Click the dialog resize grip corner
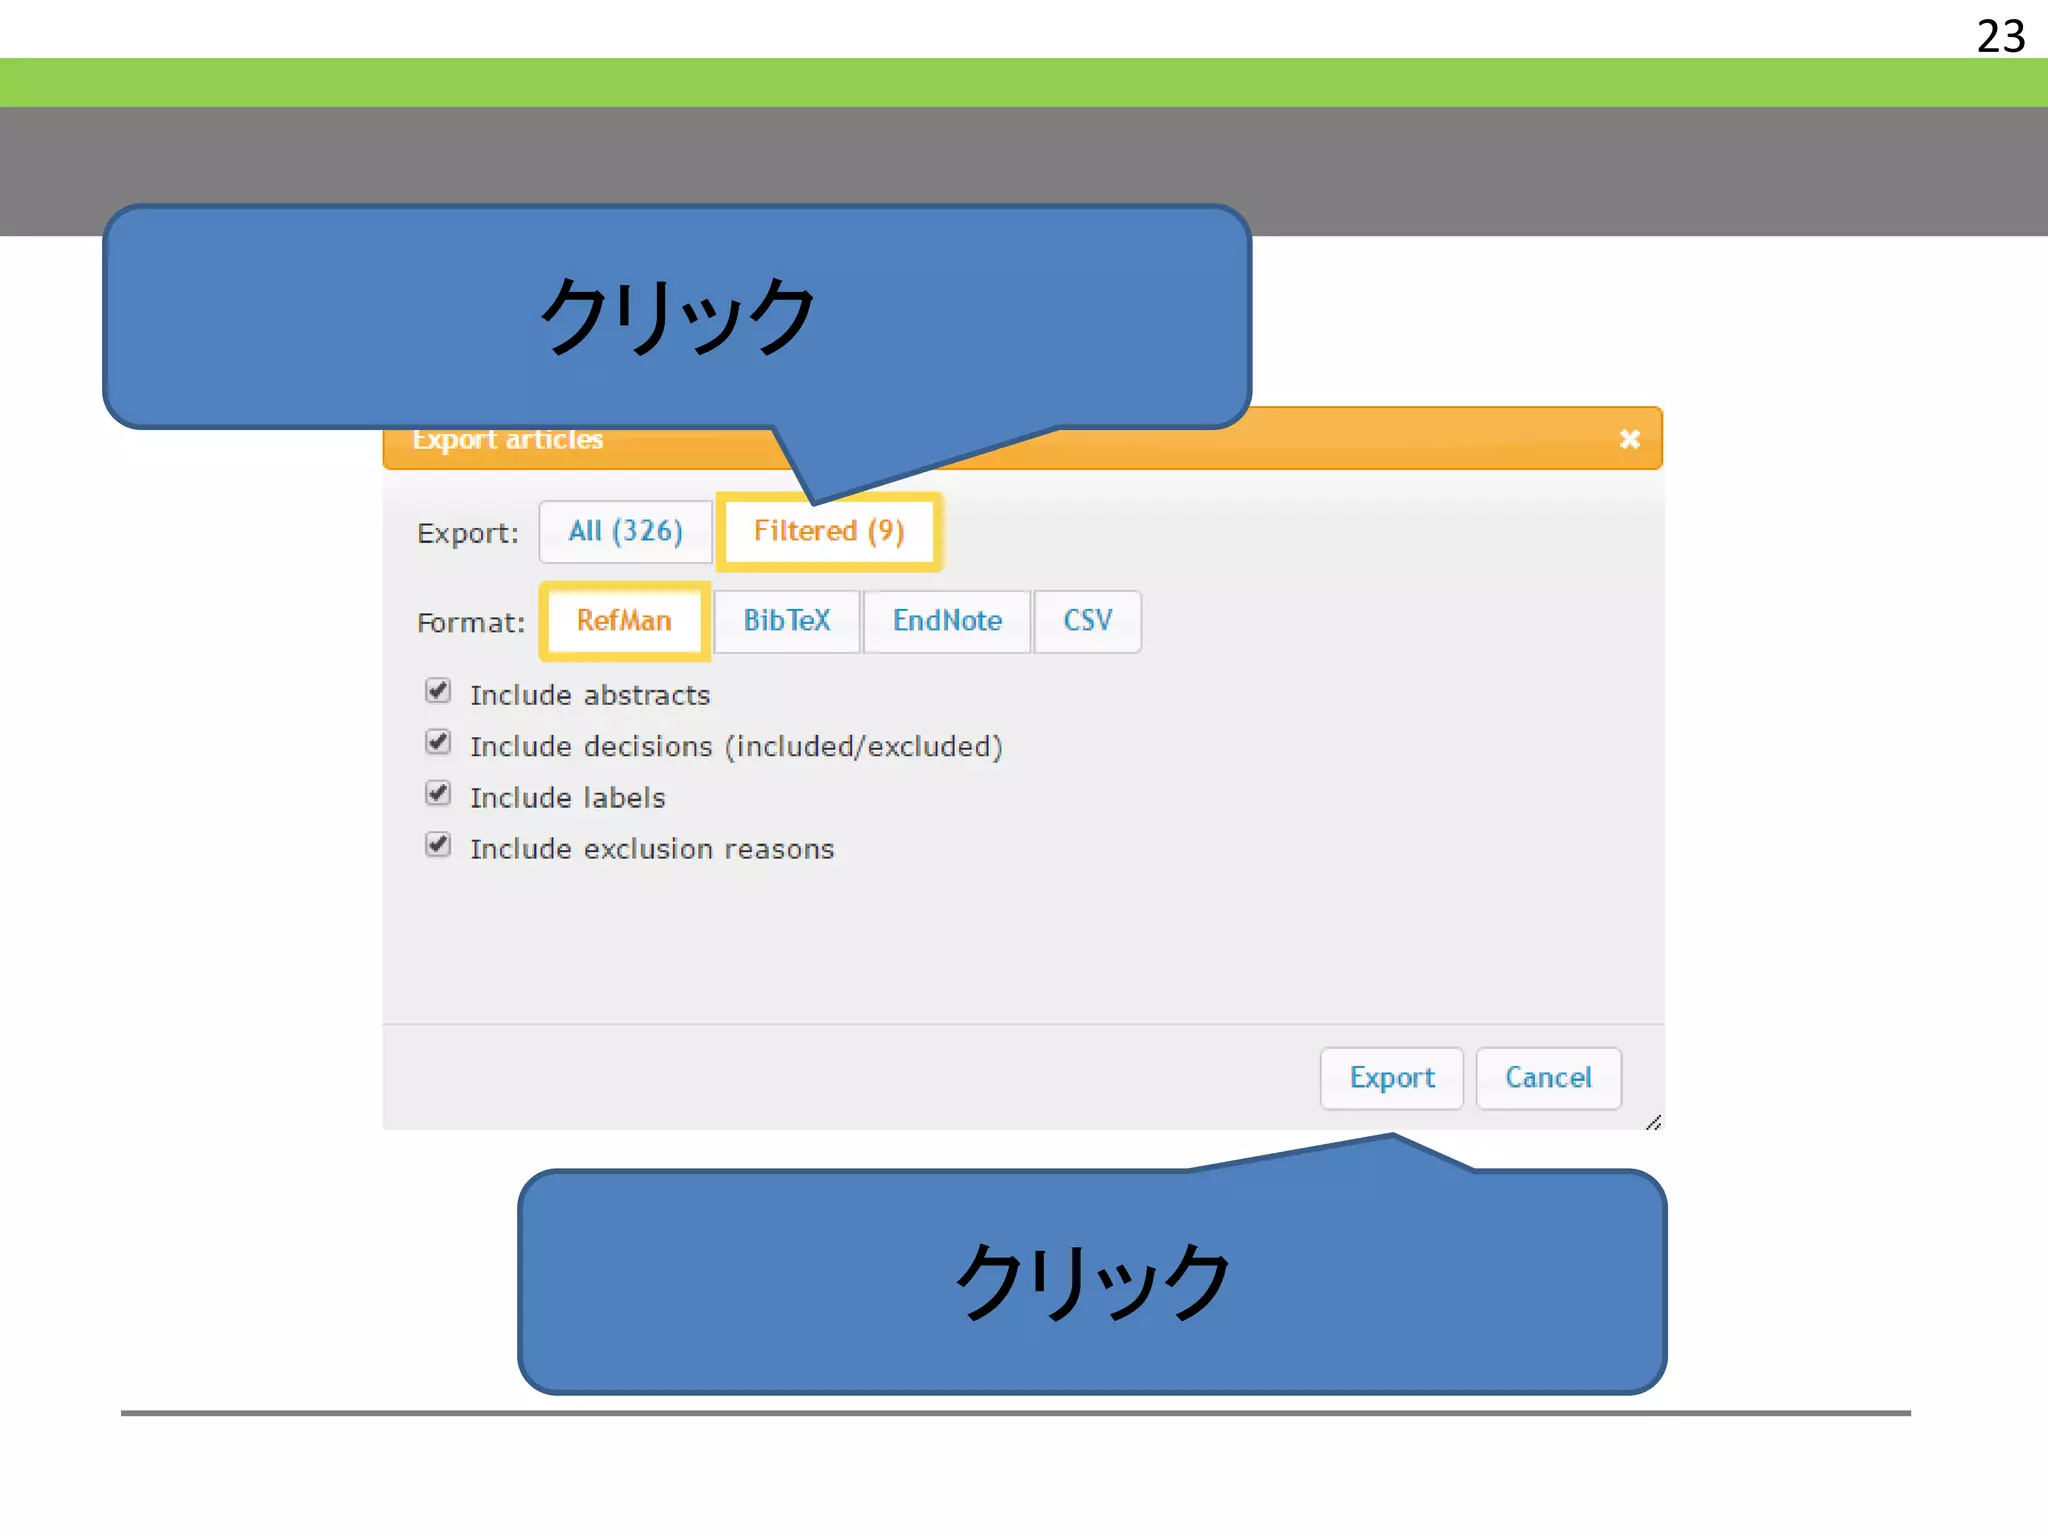The height and width of the screenshot is (1536, 2048). click(x=1653, y=1122)
